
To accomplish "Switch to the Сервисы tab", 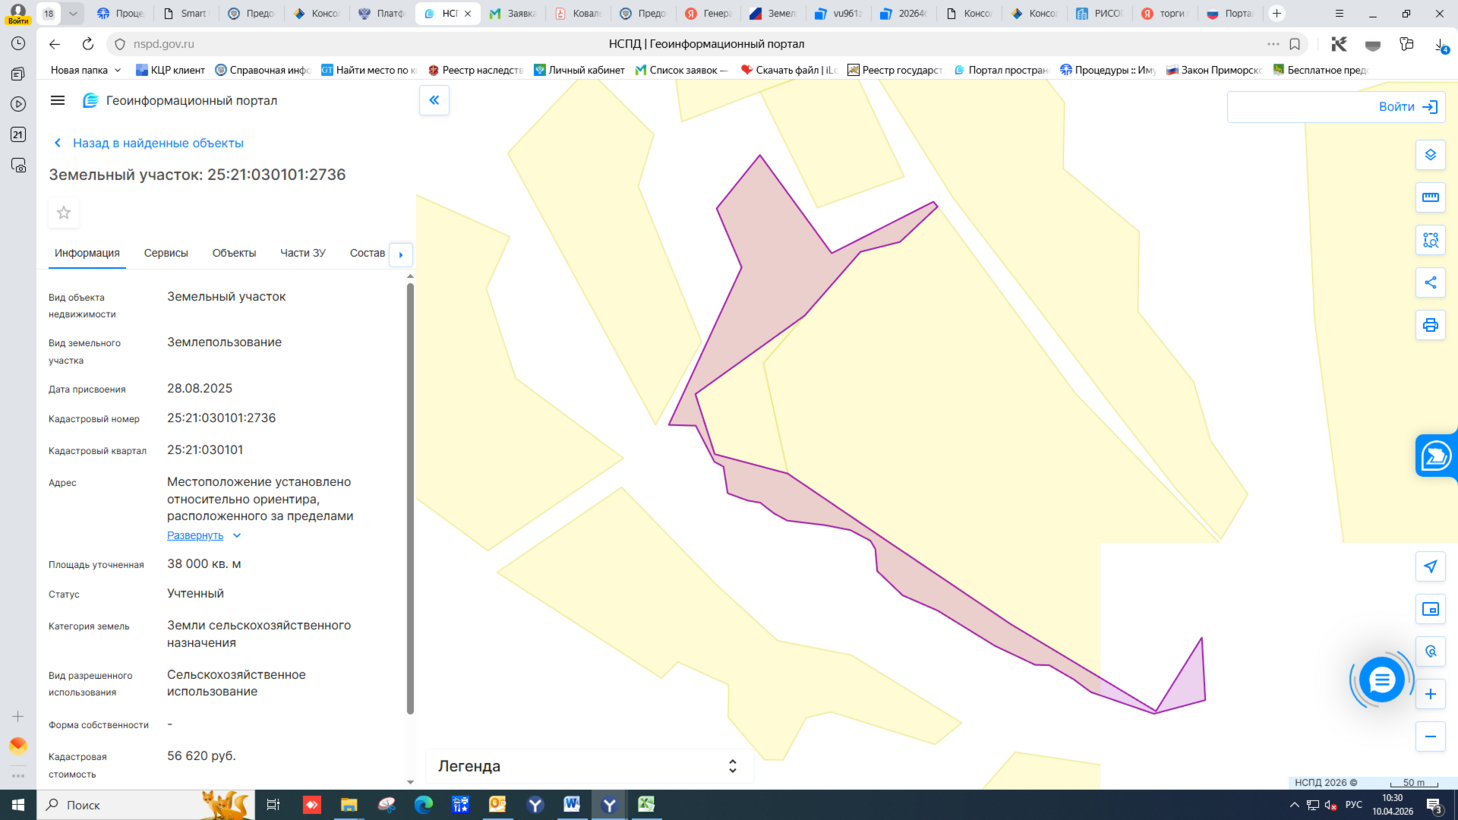I will pyautogui.click(x=166, y=253).
